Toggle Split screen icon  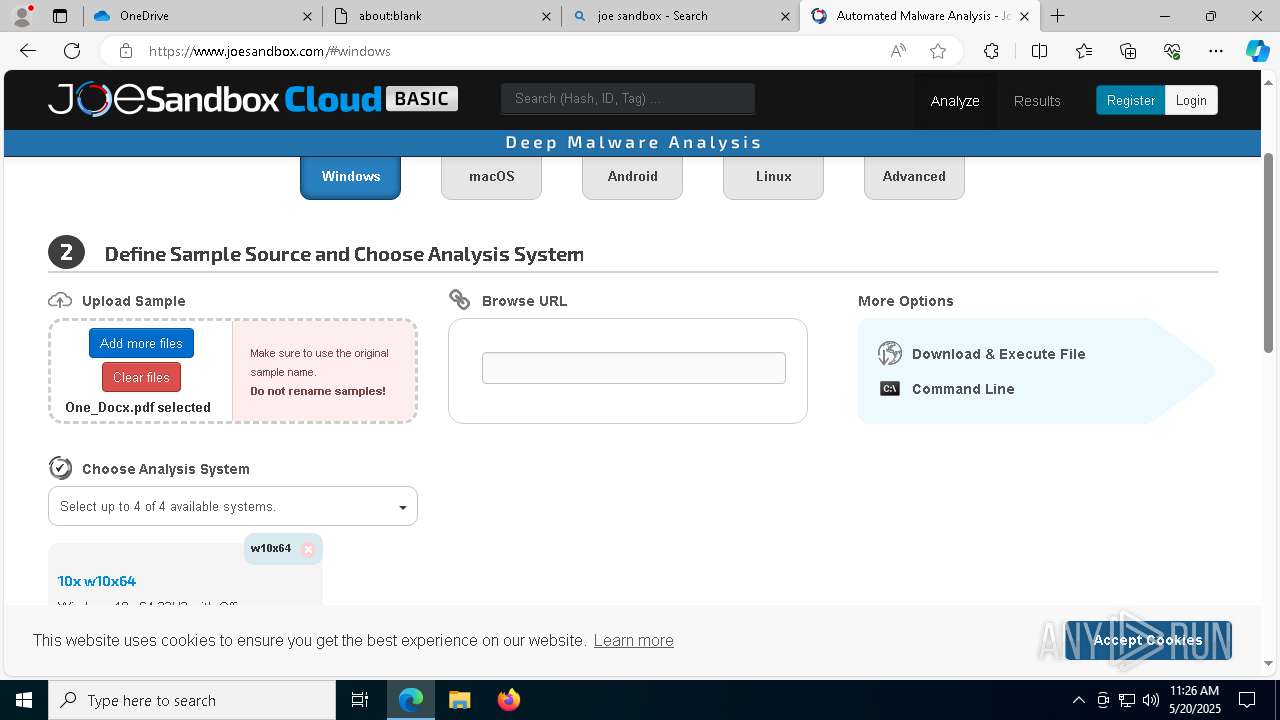tap(1039, 51)
